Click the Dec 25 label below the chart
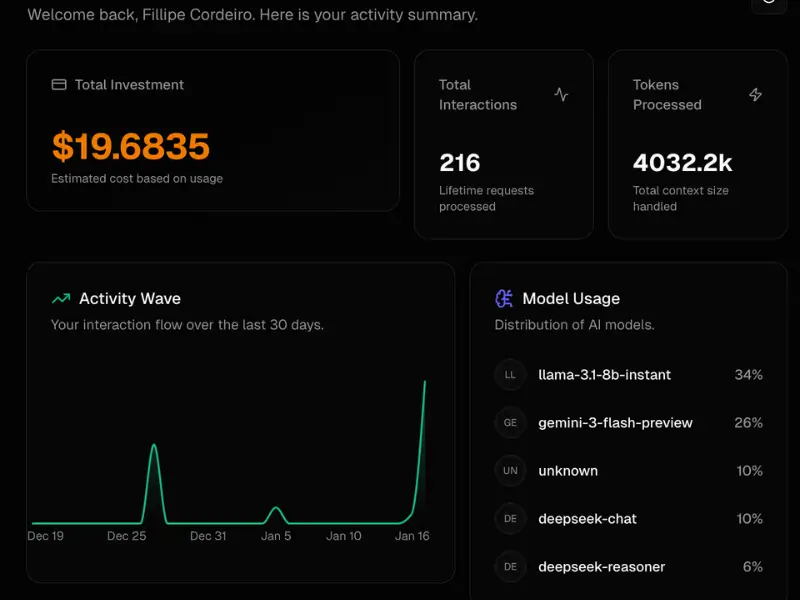The image size is (800, 600). pos(125,536)
